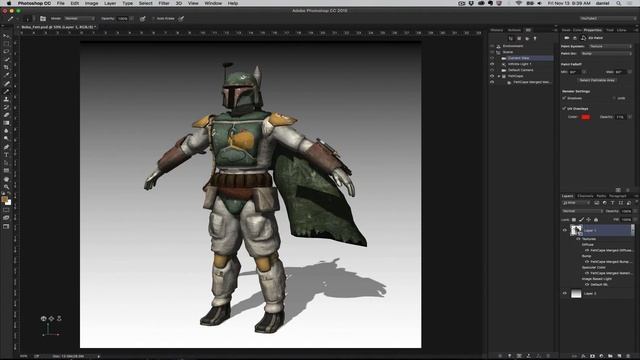
Task: Expand the FettCape tree item
Action: tap(499, 76)
